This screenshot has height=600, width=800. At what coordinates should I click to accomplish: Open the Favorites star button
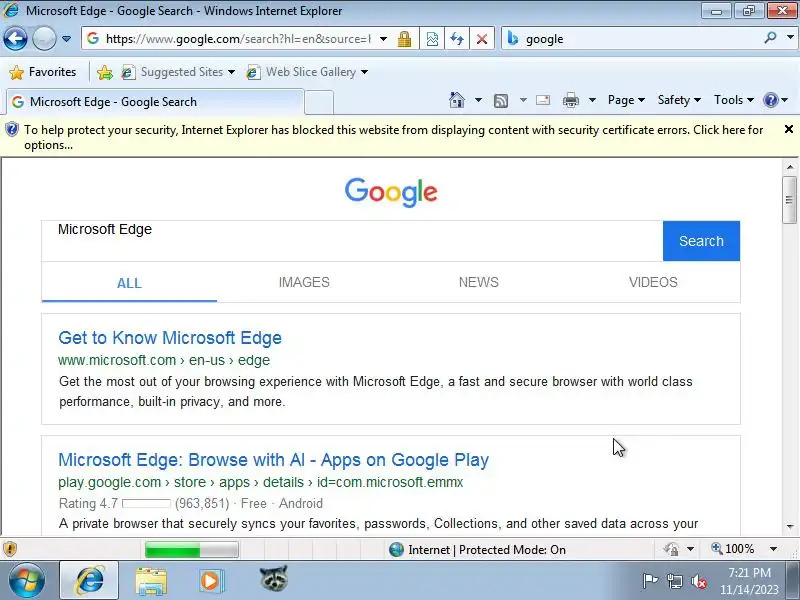(43, 72)
